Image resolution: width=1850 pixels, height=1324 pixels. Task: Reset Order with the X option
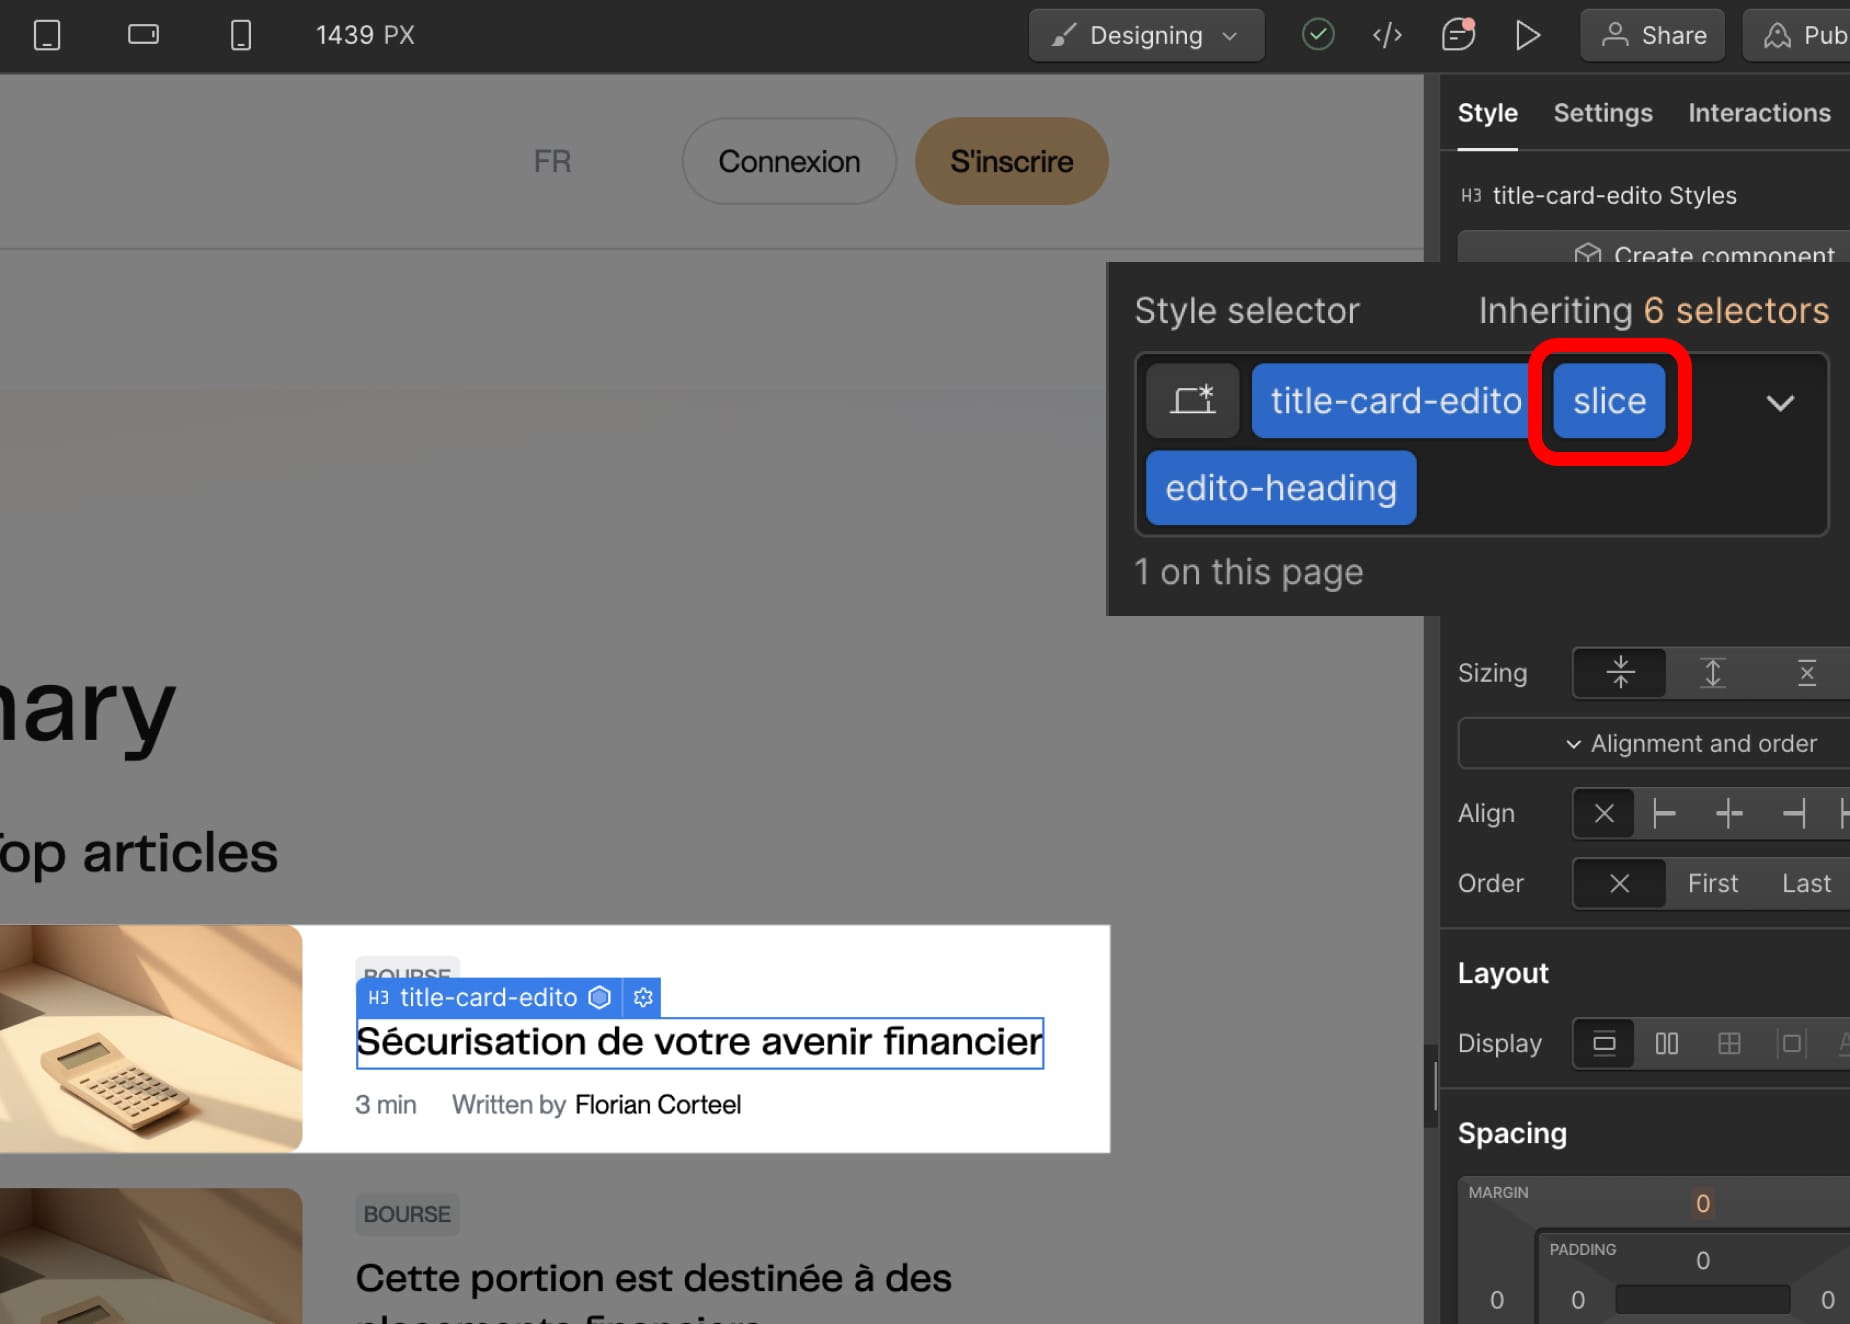click(1620, 884)
